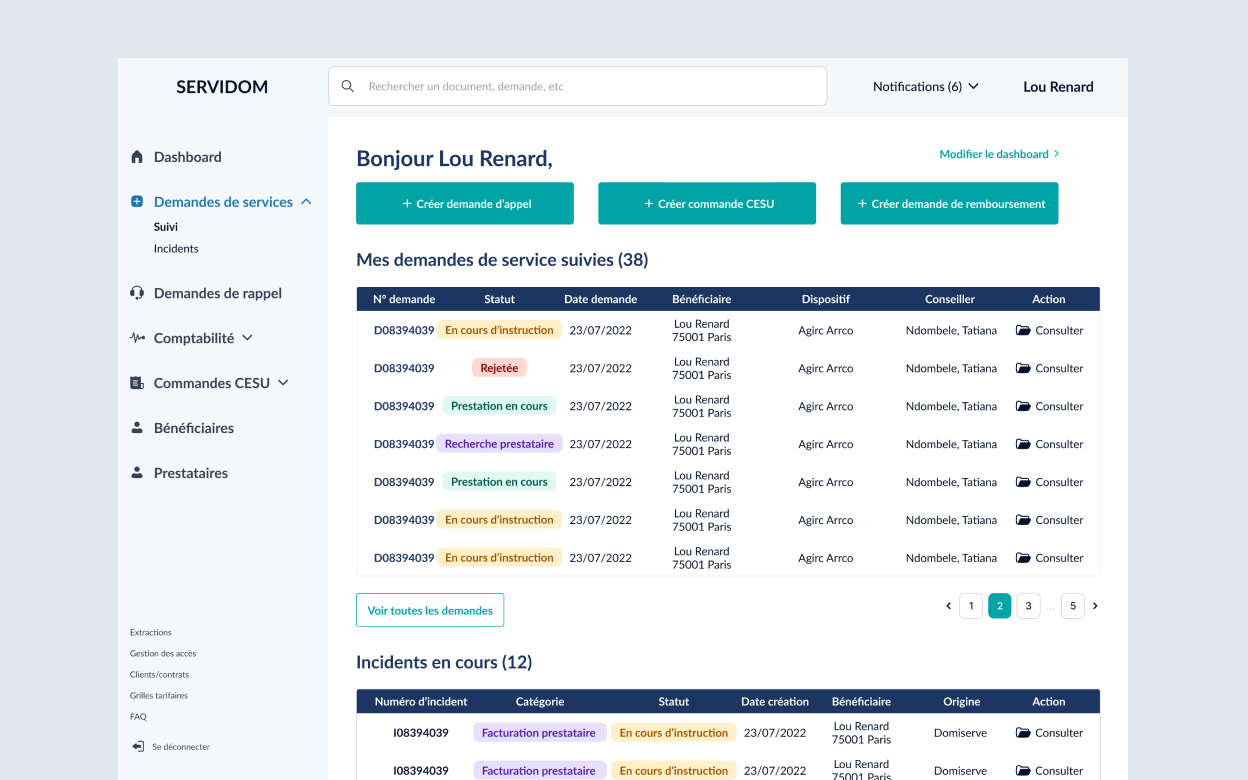This screenshot has height=780, width=1248.
Task: Expand the Comptabilité chevron
Action: coord(247,338)
